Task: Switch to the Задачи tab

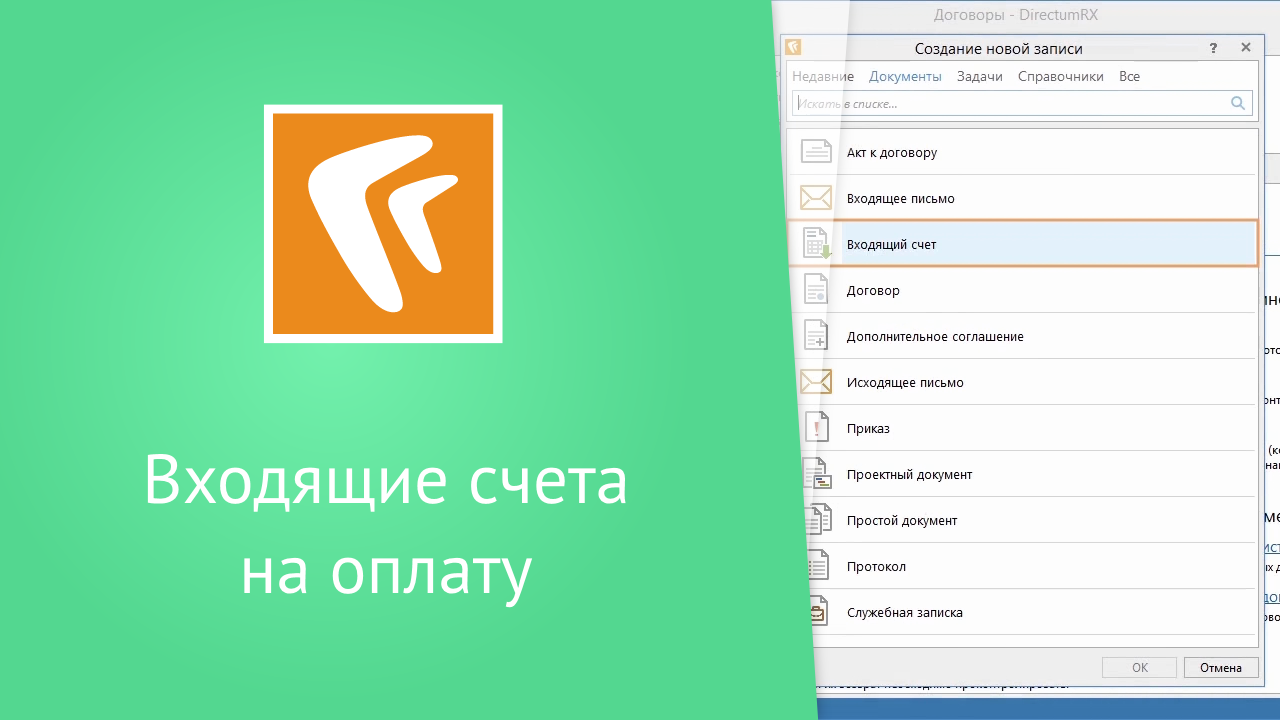Action: pyautogui.click(x=980, y=76)
